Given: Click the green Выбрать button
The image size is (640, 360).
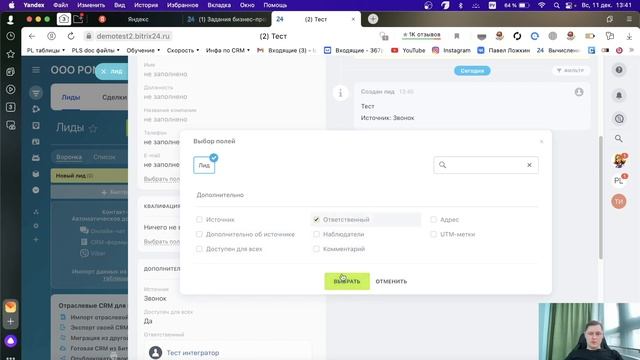Looking at the screenshot, I should 347,281.
